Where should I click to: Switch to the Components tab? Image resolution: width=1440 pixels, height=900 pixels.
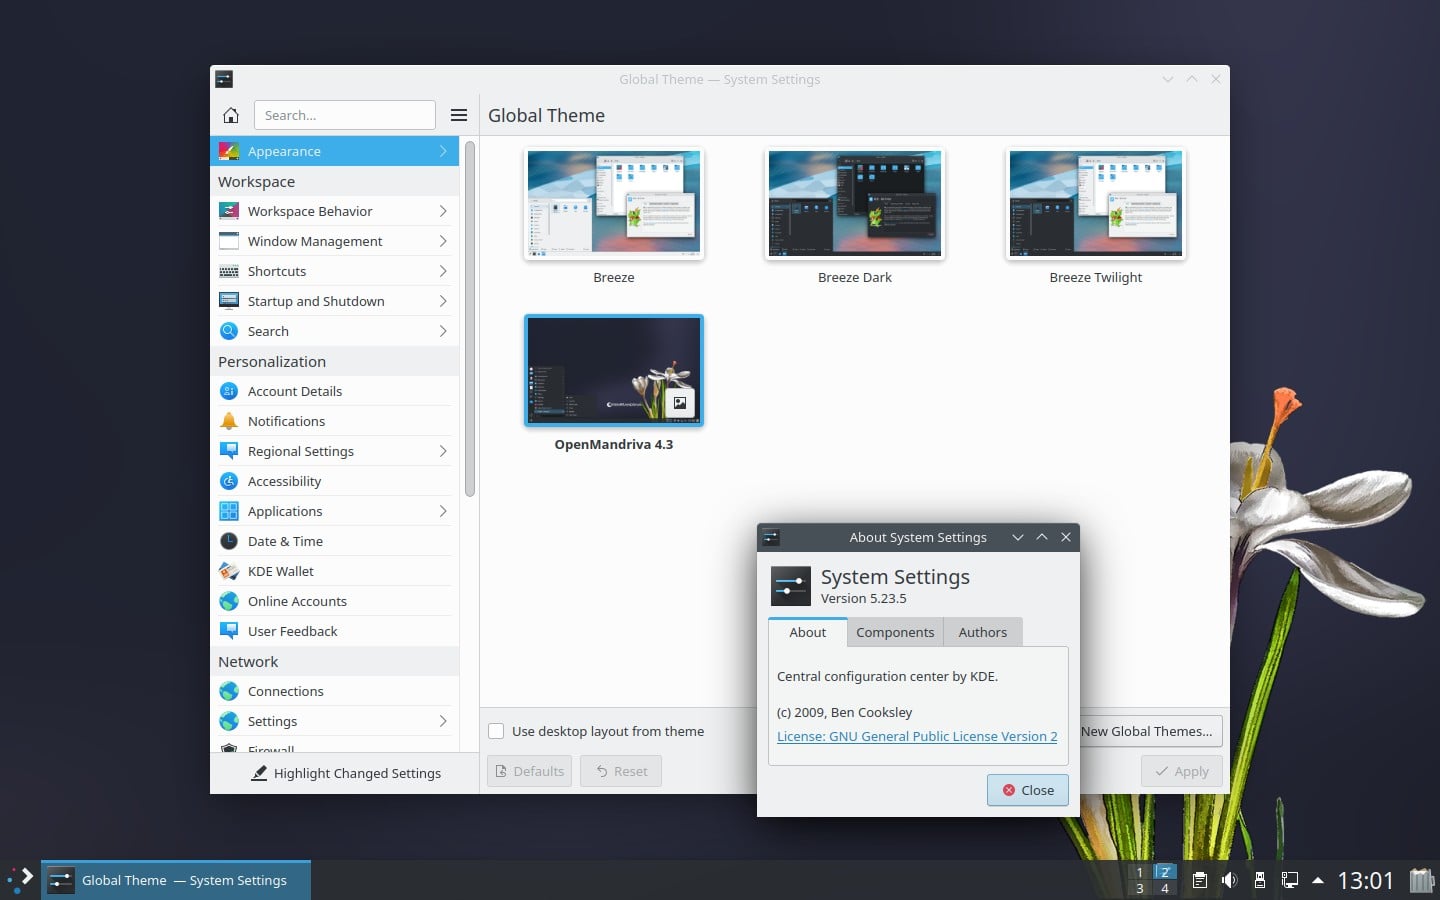[895, 632]
